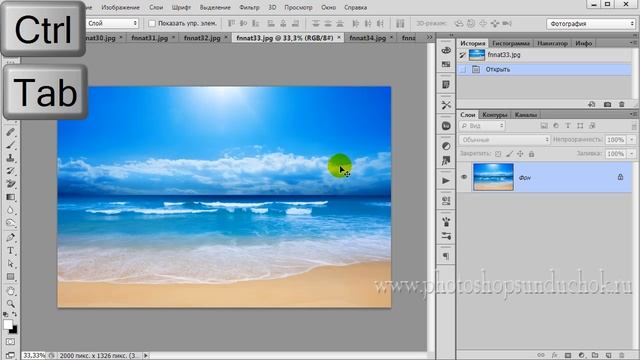This screenshot has width=640, height=360.
Task: Open the Notes panel icon in dock
Action: point(446,84)
